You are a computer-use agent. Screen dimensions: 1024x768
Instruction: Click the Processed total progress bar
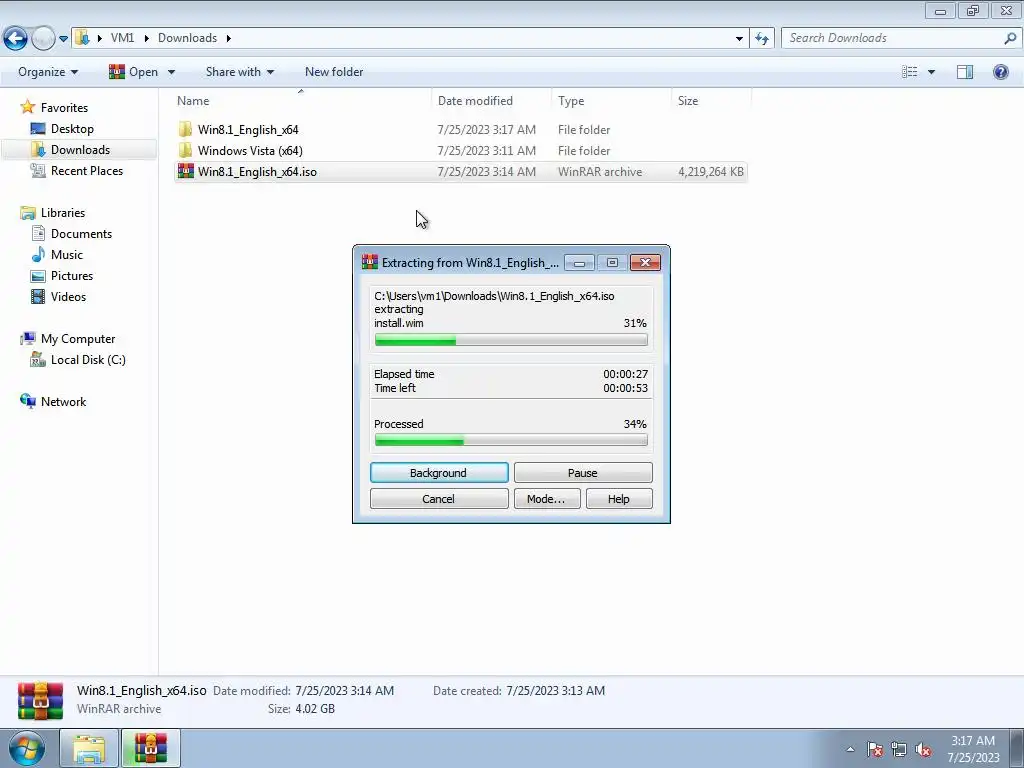click(511, 441)
